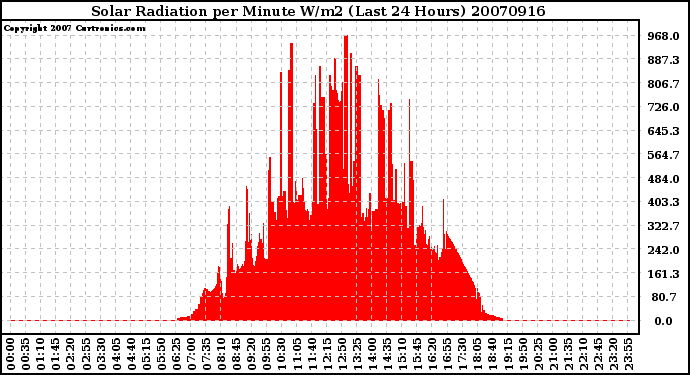
Task: Click the 04:40 time label
Action: point(131,355)
